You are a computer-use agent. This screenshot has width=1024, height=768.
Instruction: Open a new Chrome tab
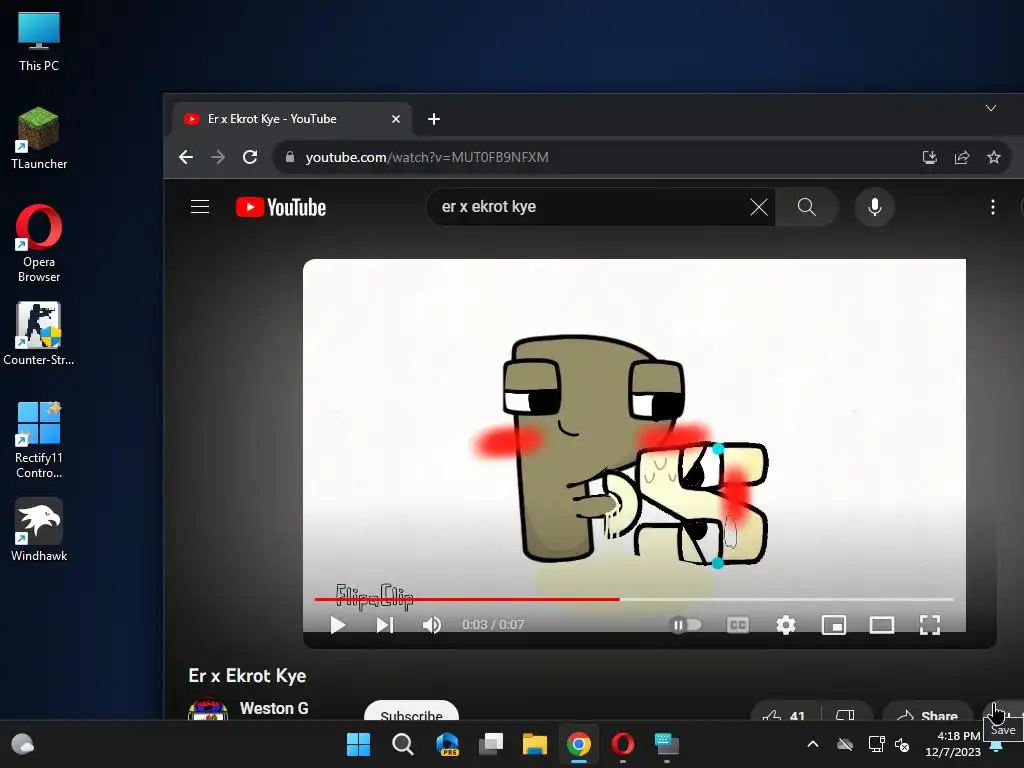[x=434, y=119]
